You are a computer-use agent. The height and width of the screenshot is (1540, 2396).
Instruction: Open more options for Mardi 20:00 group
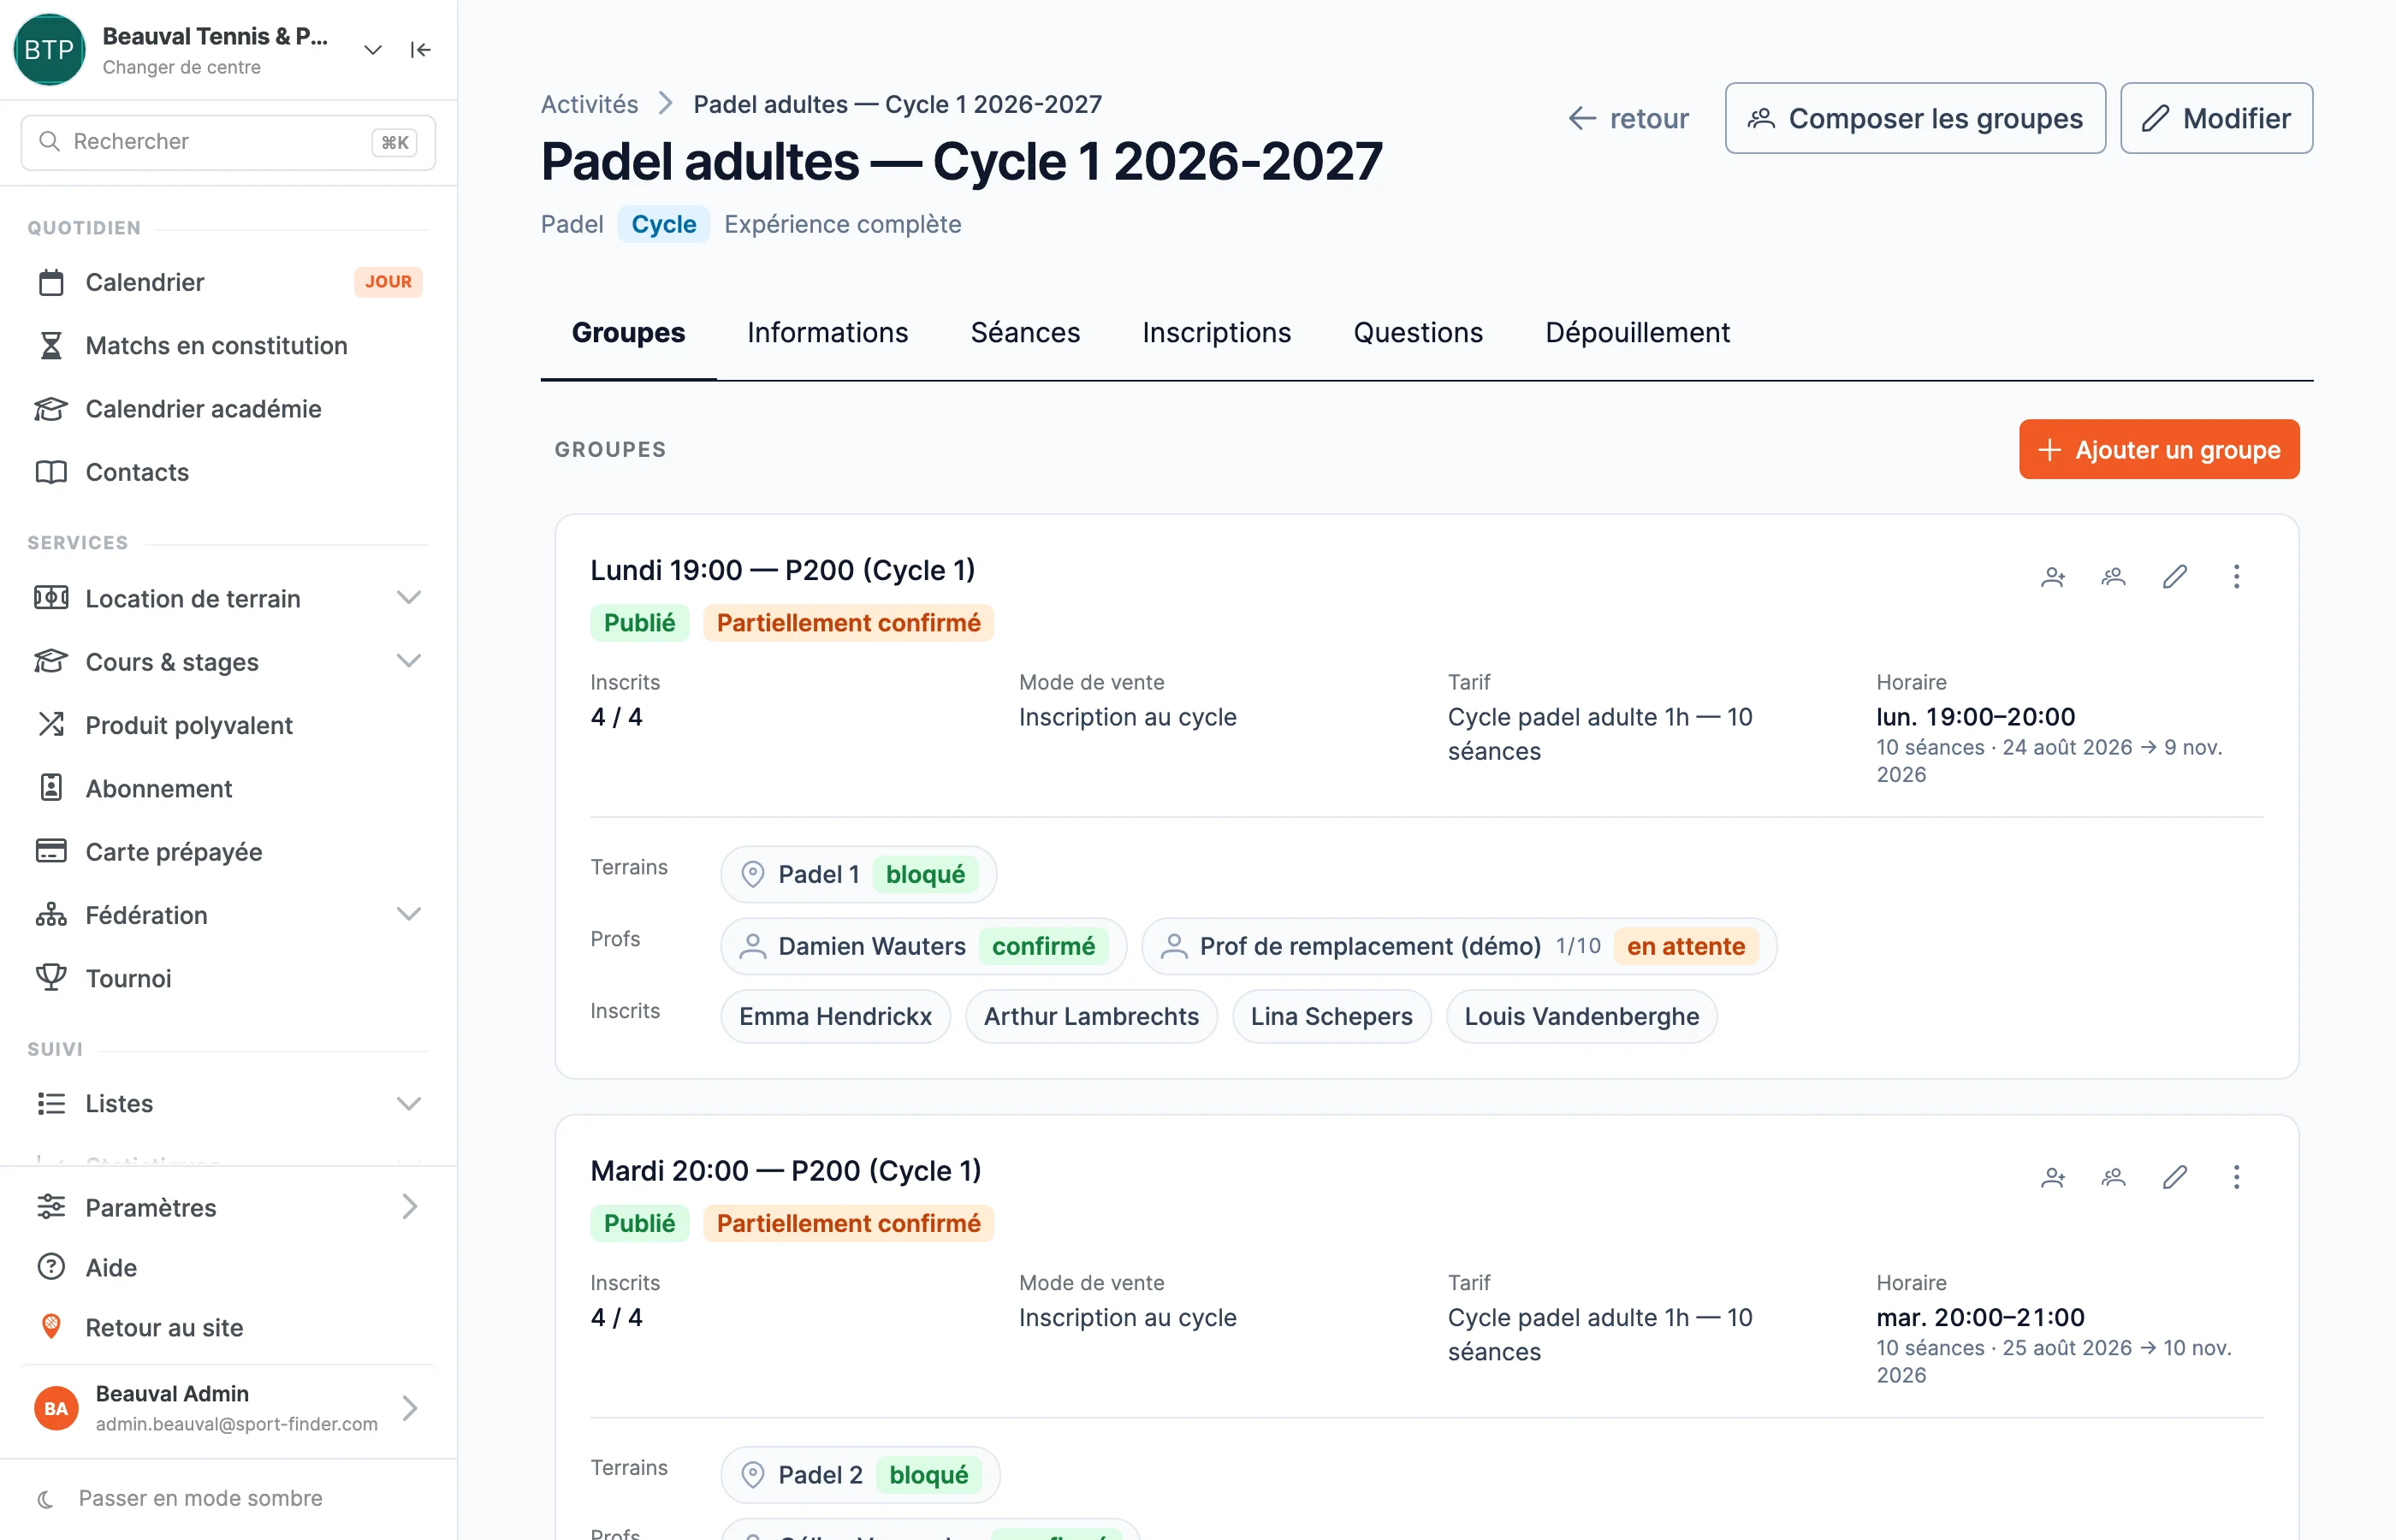tap(2236, 1177)
